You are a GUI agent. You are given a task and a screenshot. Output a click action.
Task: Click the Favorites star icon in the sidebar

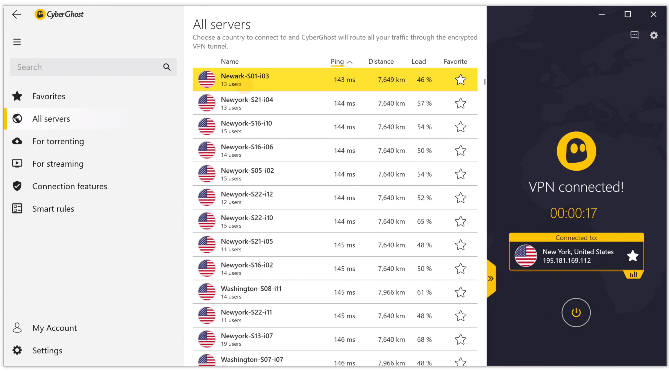tap(17, 96)
